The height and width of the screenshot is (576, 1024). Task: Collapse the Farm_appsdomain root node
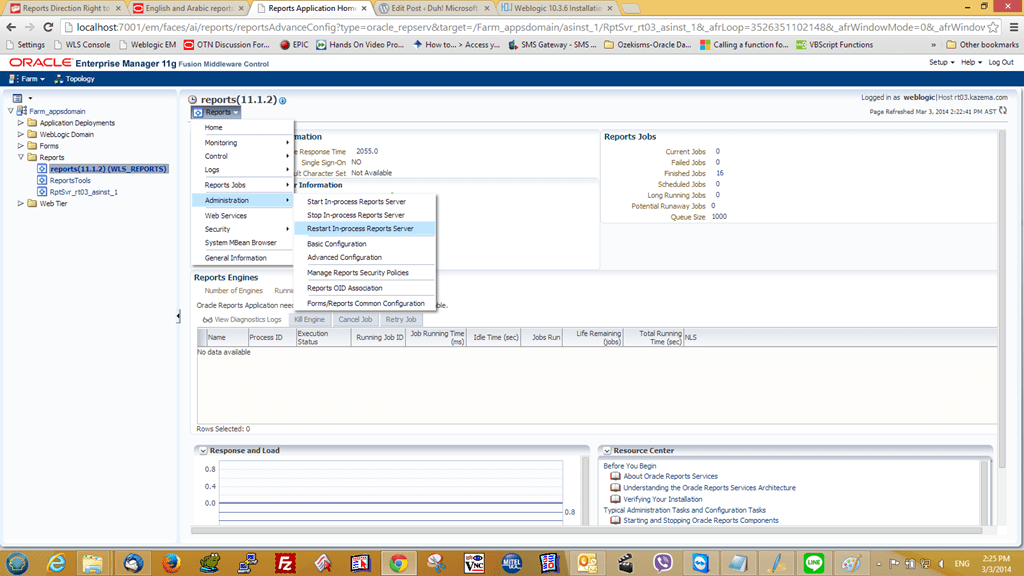point(10,111)
